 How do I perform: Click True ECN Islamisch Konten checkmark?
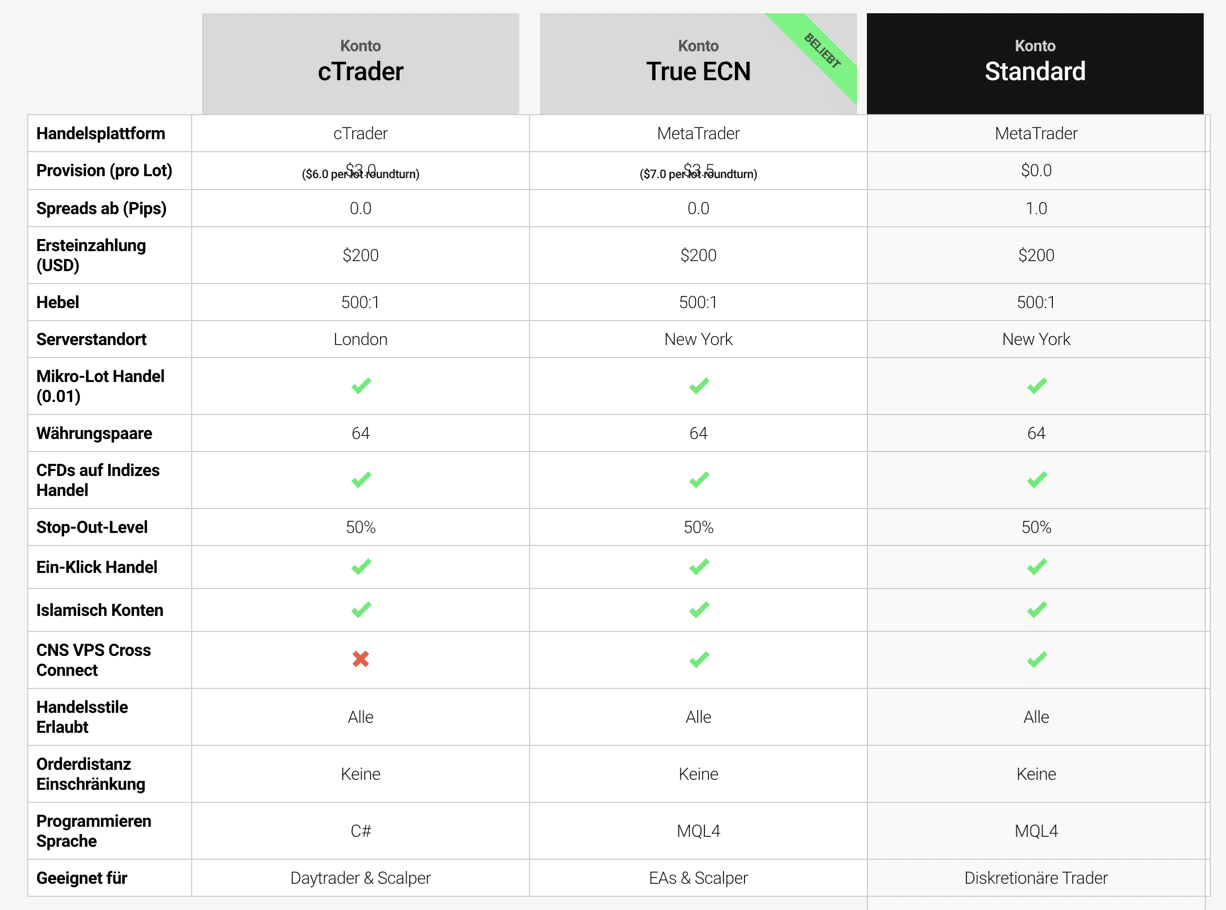click(x=699, y=610)
